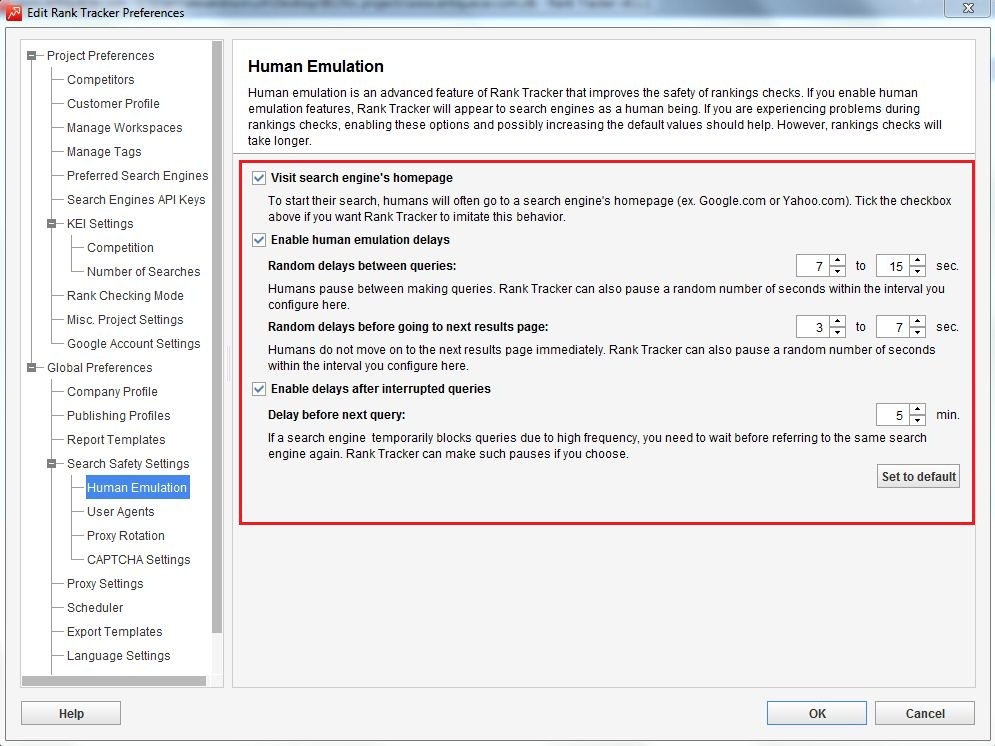Click the Set to default button
This screenshot has width=995, height=746.
(918, 476)
